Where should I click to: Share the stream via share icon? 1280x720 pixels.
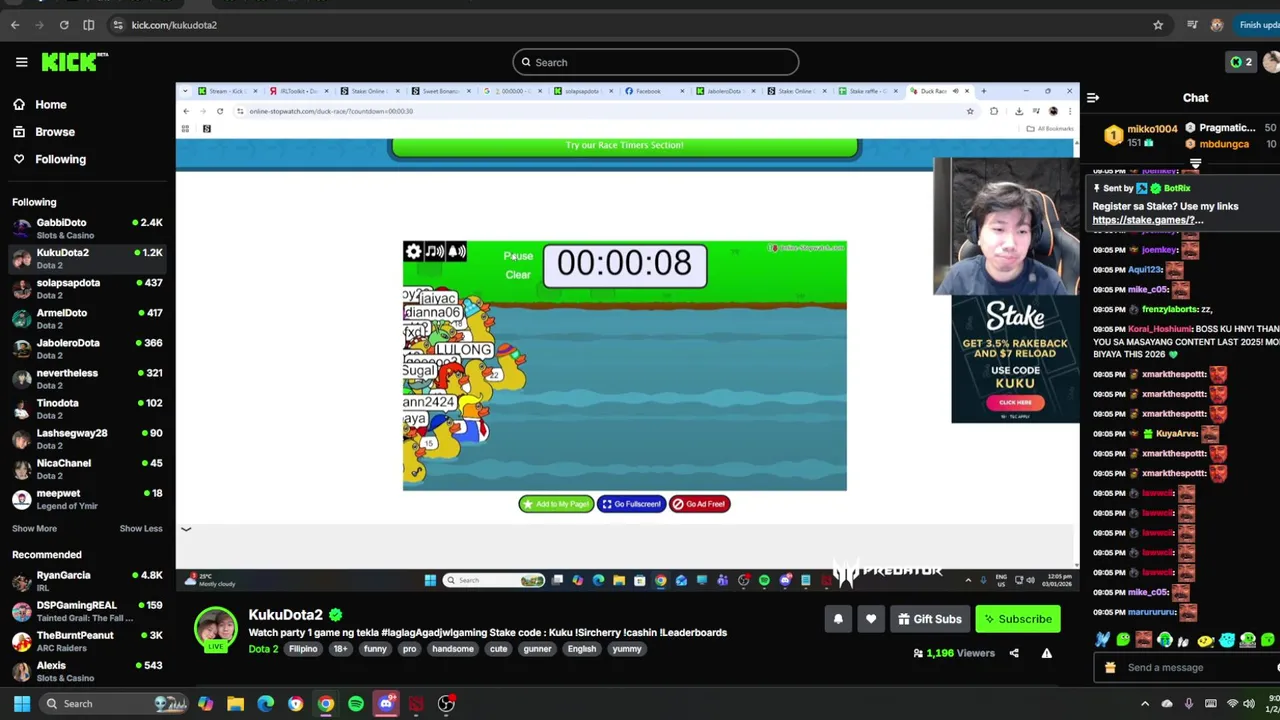click(x=1014, y=653)
